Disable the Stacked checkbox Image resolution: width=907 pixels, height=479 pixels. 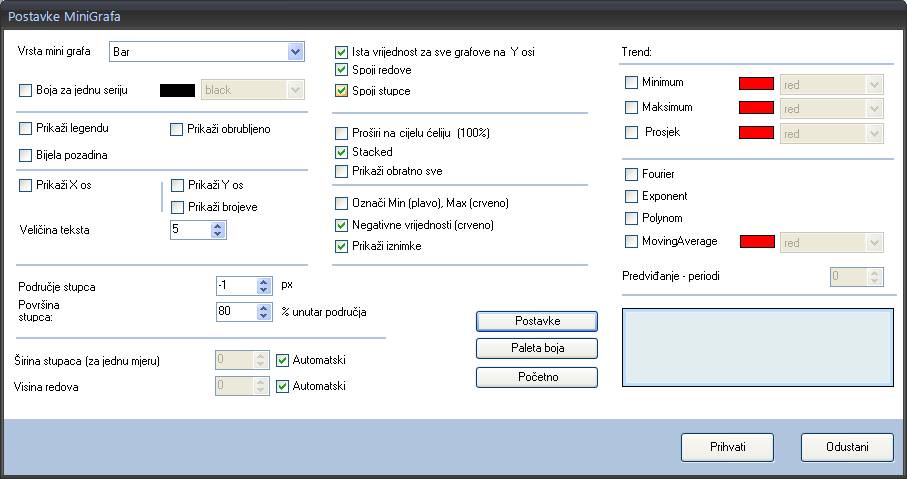tap(341, 152)
